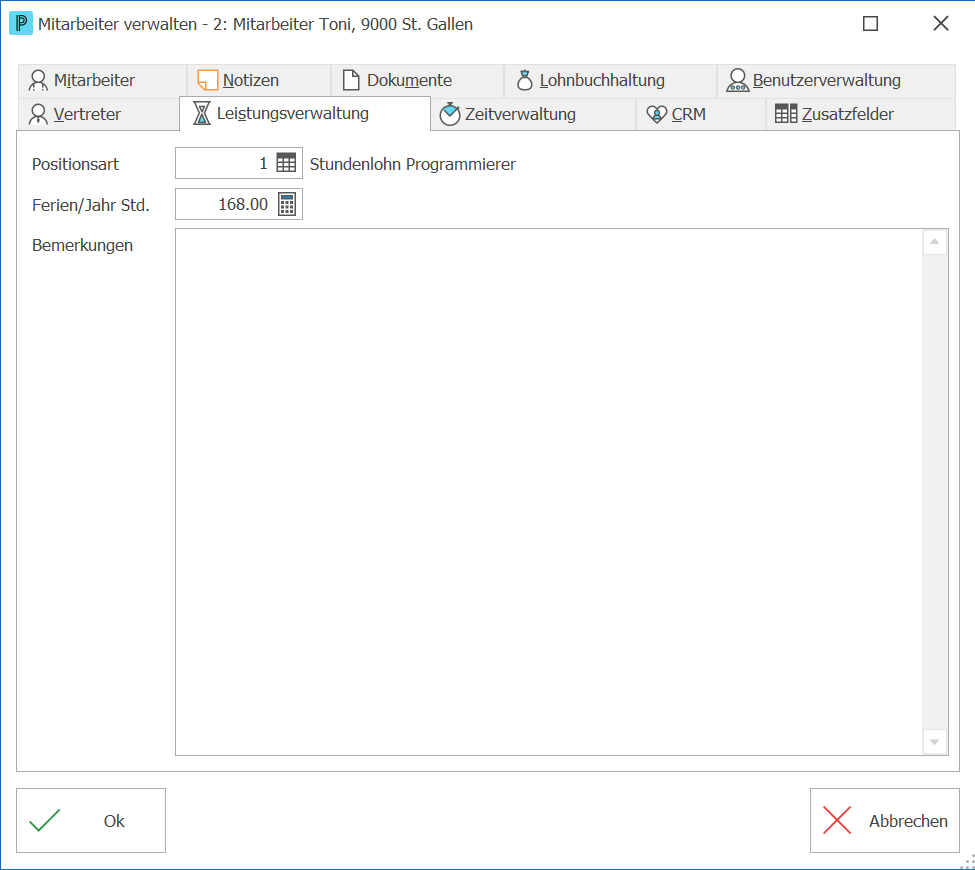Click the Ferien/Jahr Std. label
The width and height of the screenshot is (975, 870).
tap(91, 205)
